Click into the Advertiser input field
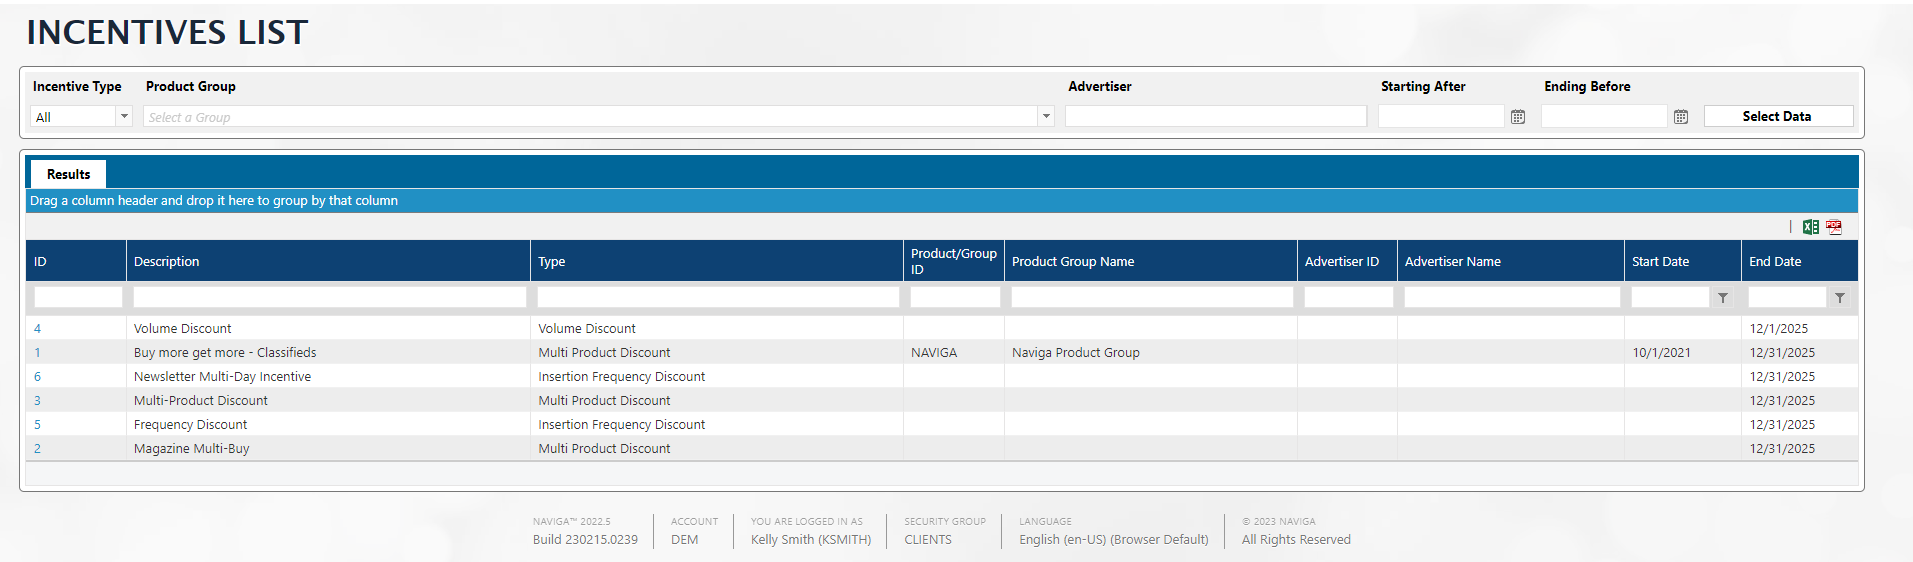This screenshot has width=1913, height=562. [x=1215, y=117]
